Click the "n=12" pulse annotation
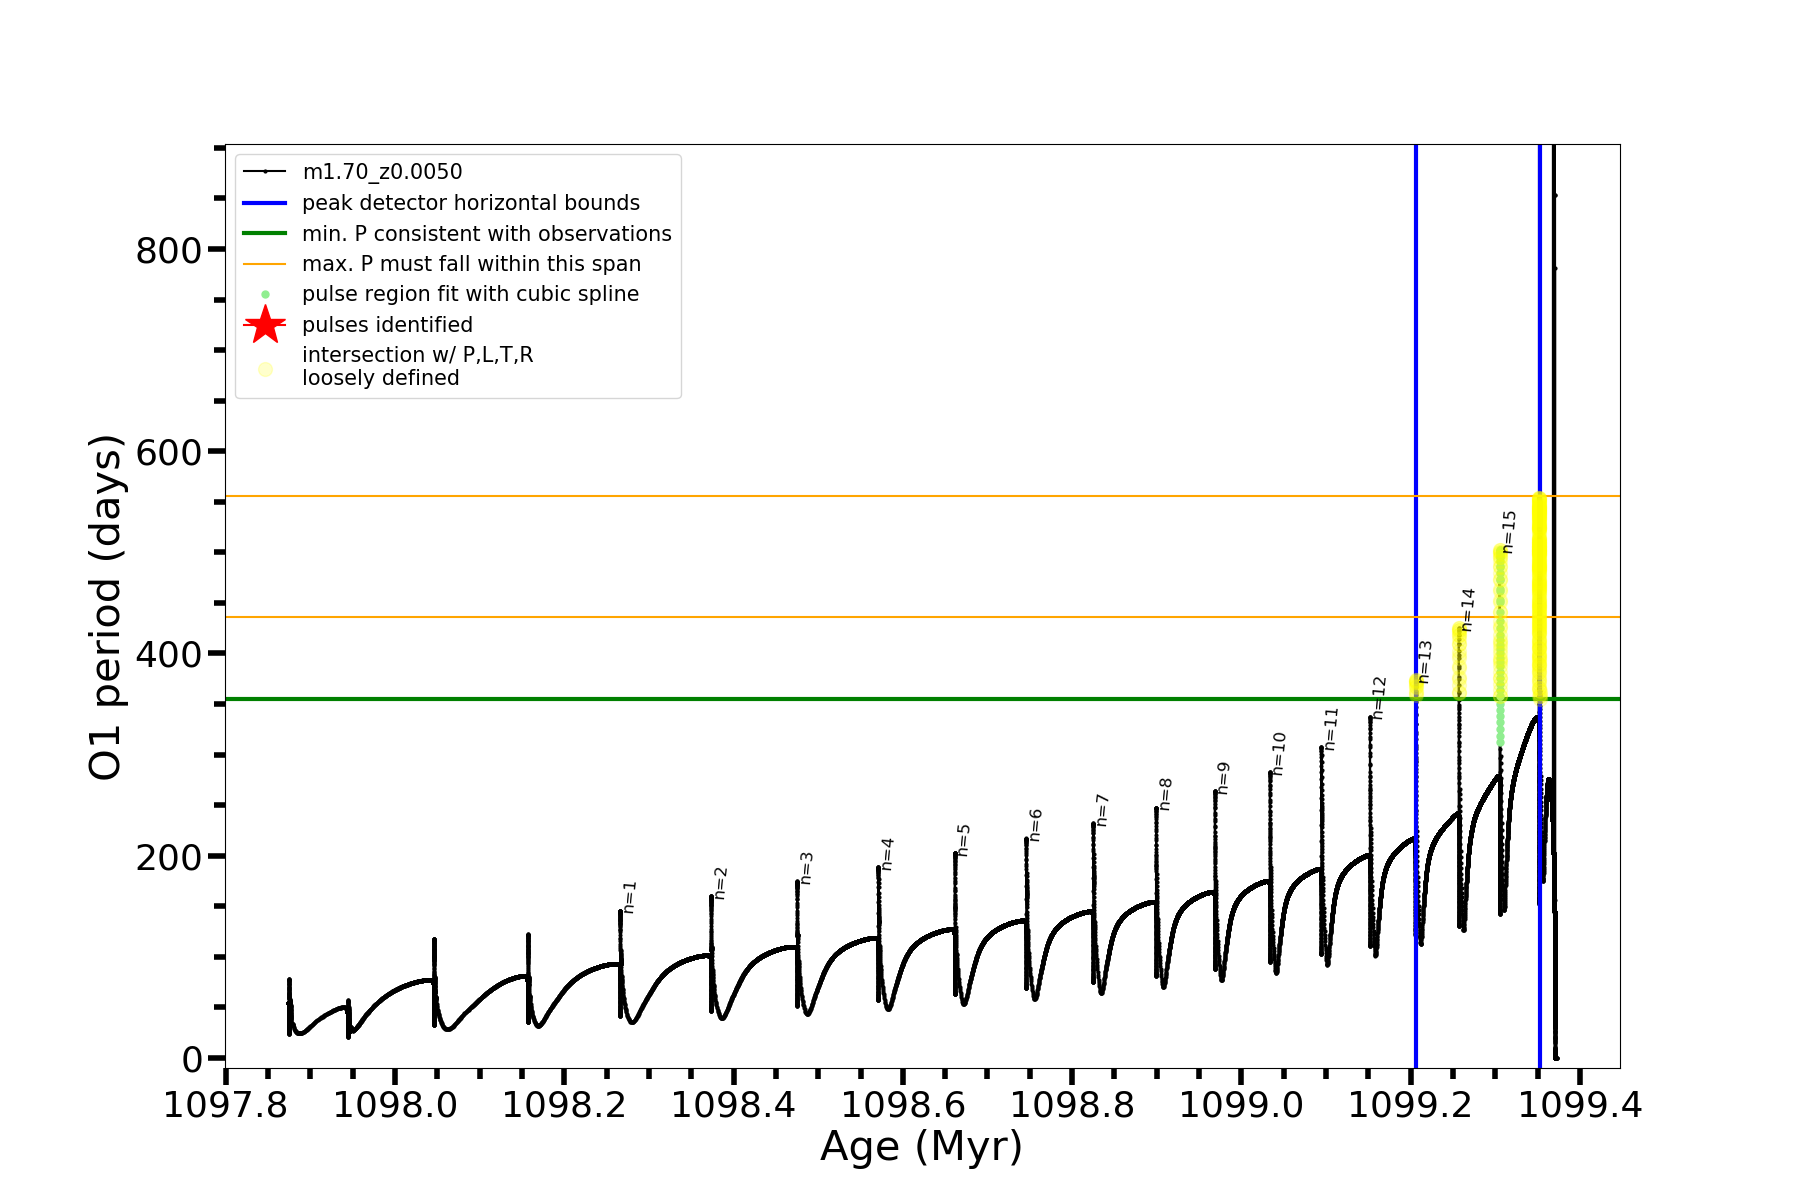The height and width of the screenshot is (1200, 1800). 1379,697
